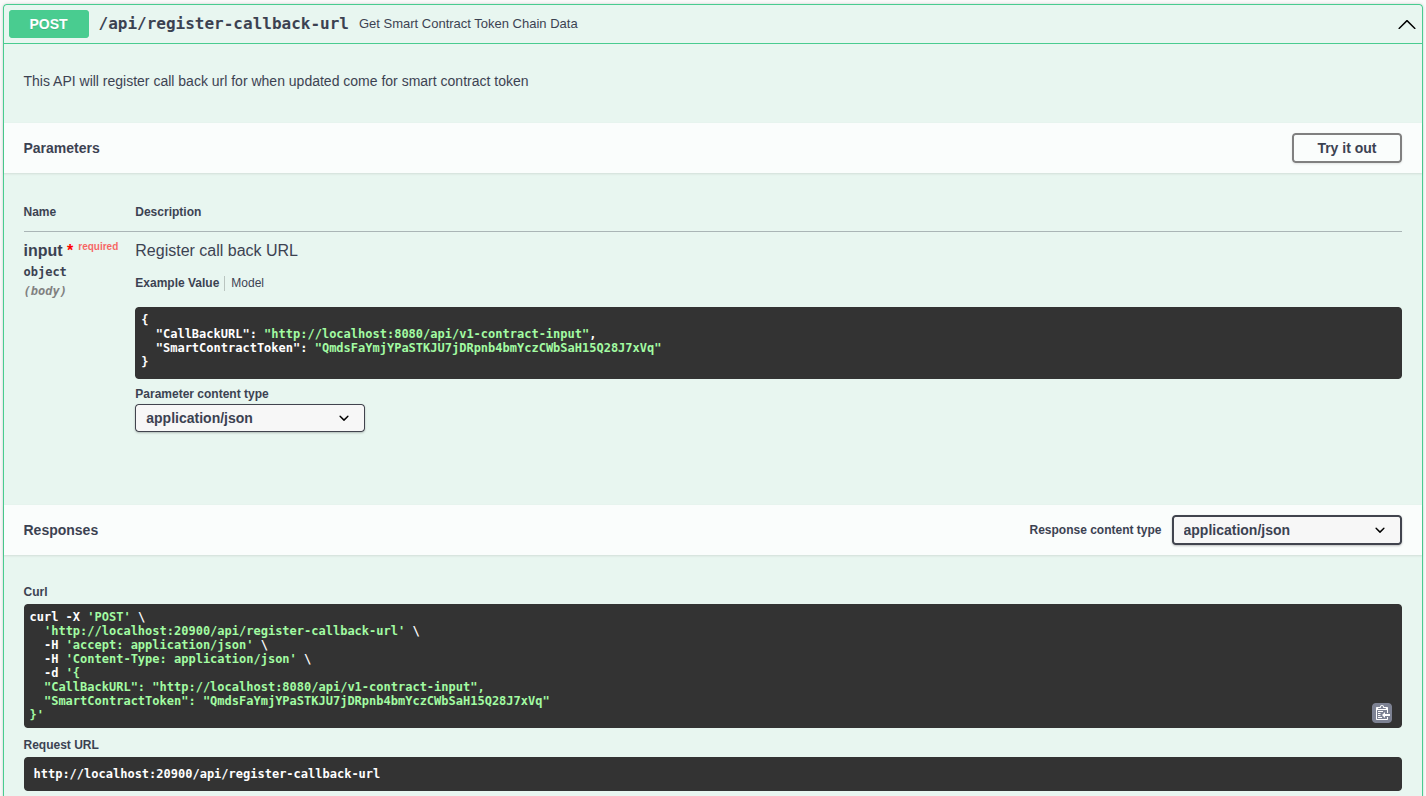Switch to the Model tab
1426x796 pixels.
(247, 283)
